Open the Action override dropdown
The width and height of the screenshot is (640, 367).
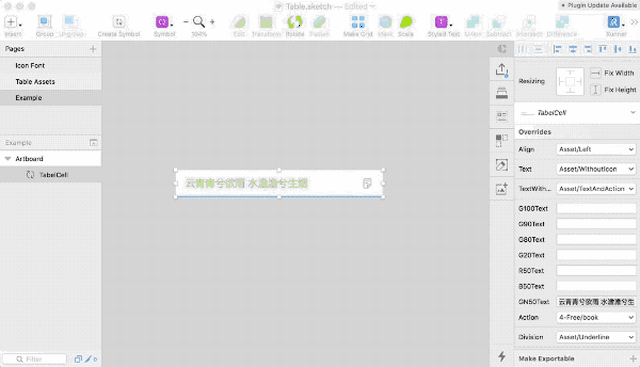pyautogui.click(x=596, y=317)
